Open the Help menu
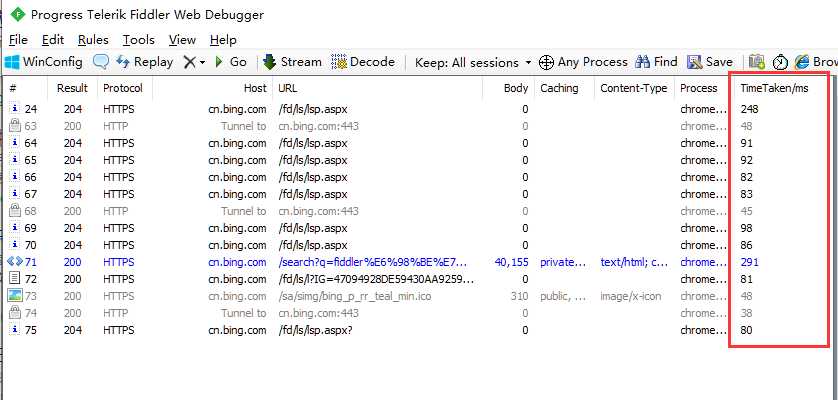This screenshot has width=838, height=400. tap(223, 40)
